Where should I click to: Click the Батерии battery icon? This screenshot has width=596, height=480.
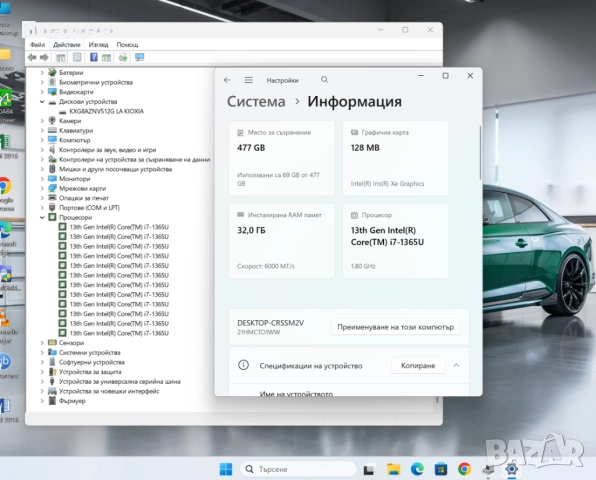point(52,72)
